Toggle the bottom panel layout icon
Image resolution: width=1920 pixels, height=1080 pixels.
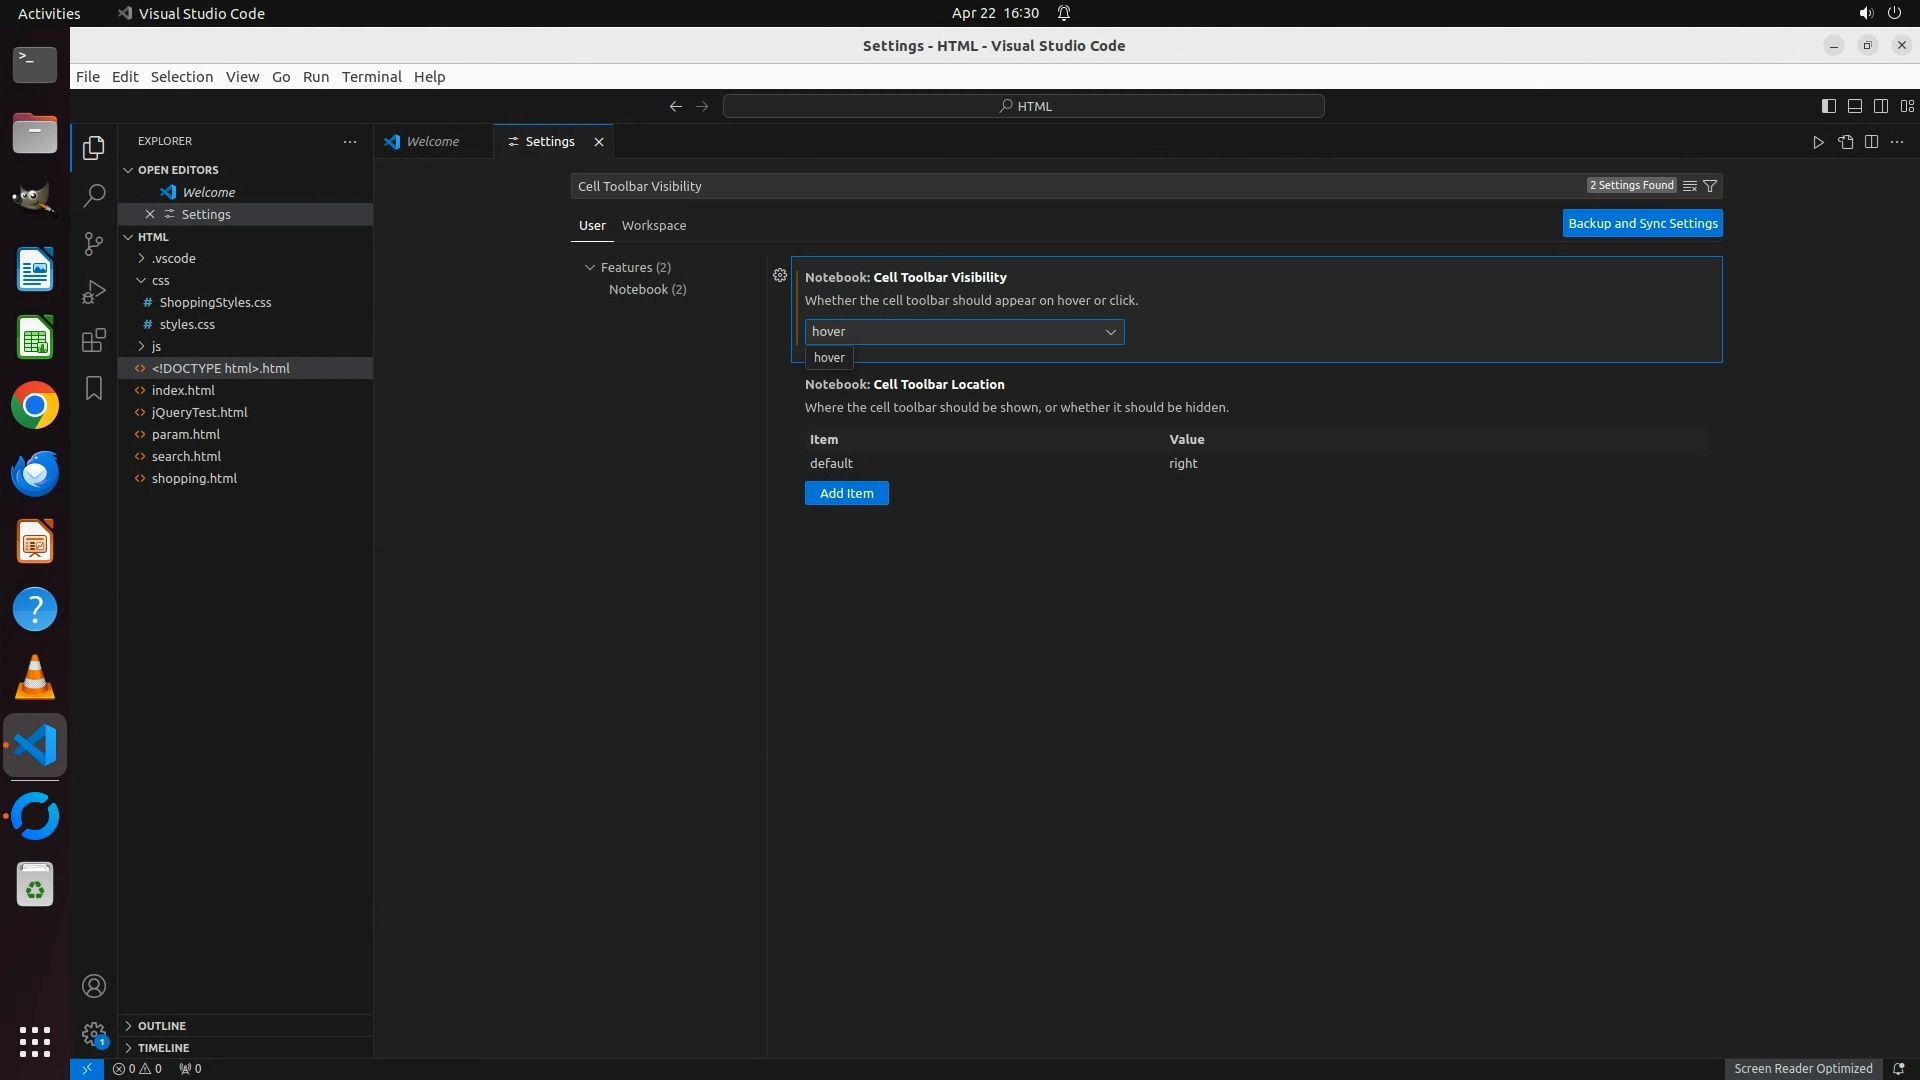(x=1855, y=106)
